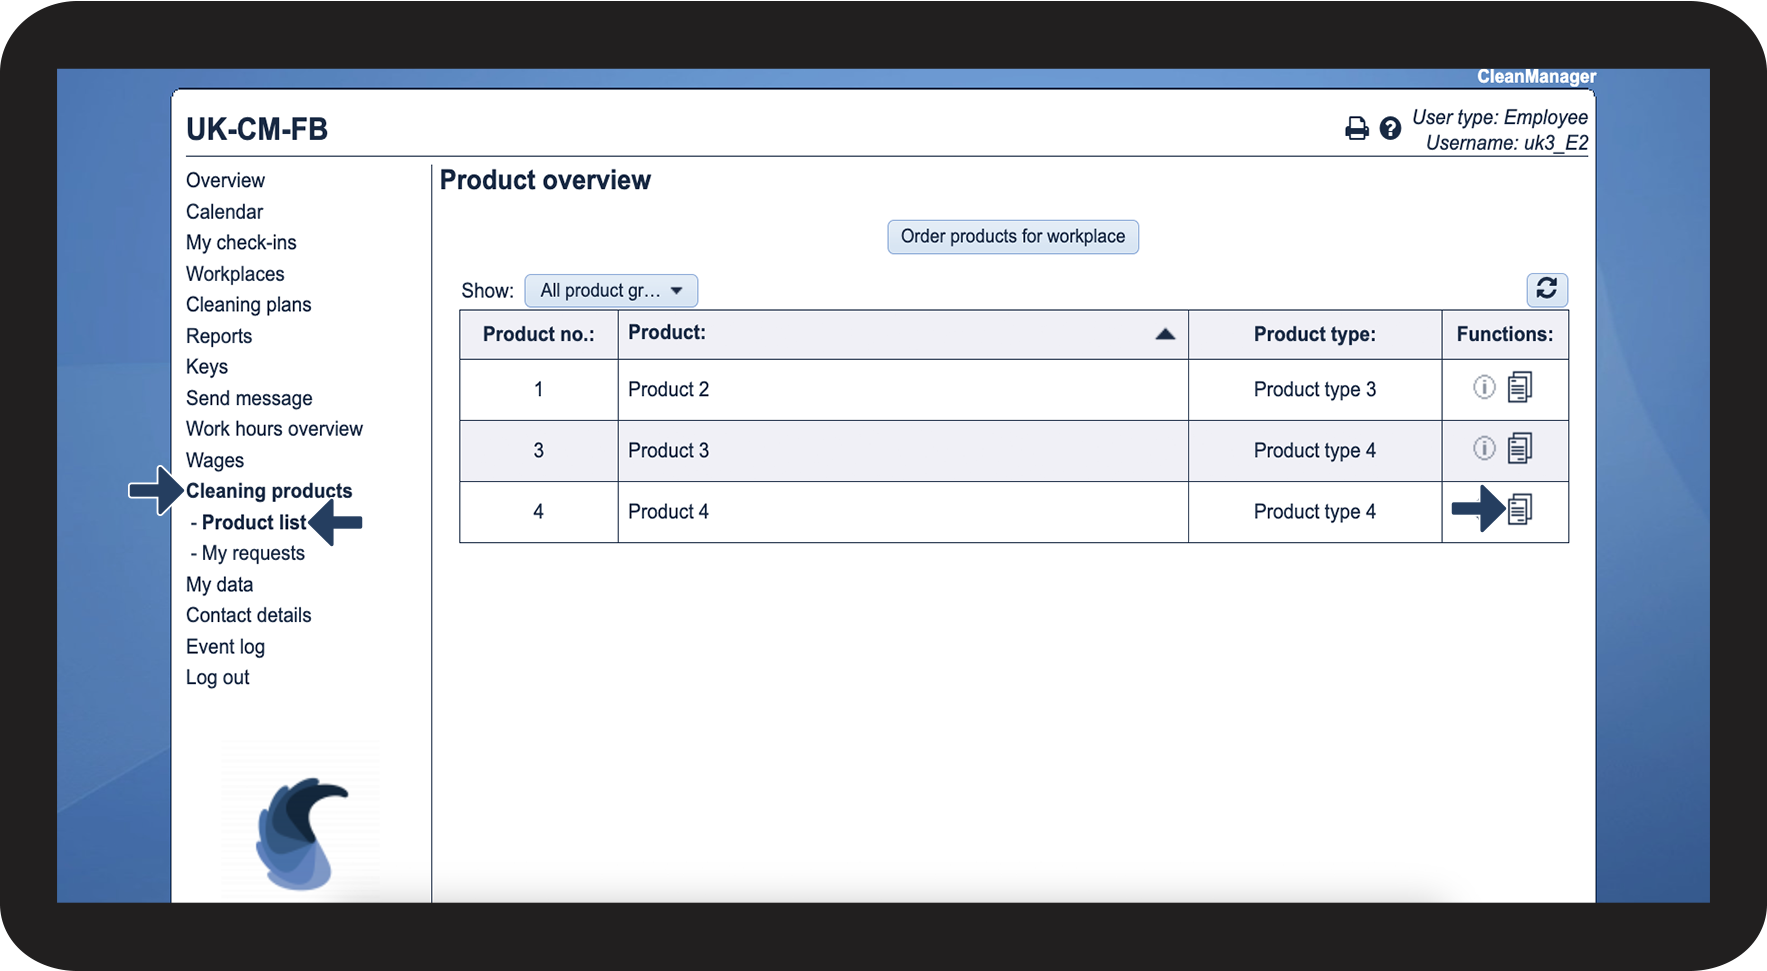Click Product no. column header

[538, 335]
